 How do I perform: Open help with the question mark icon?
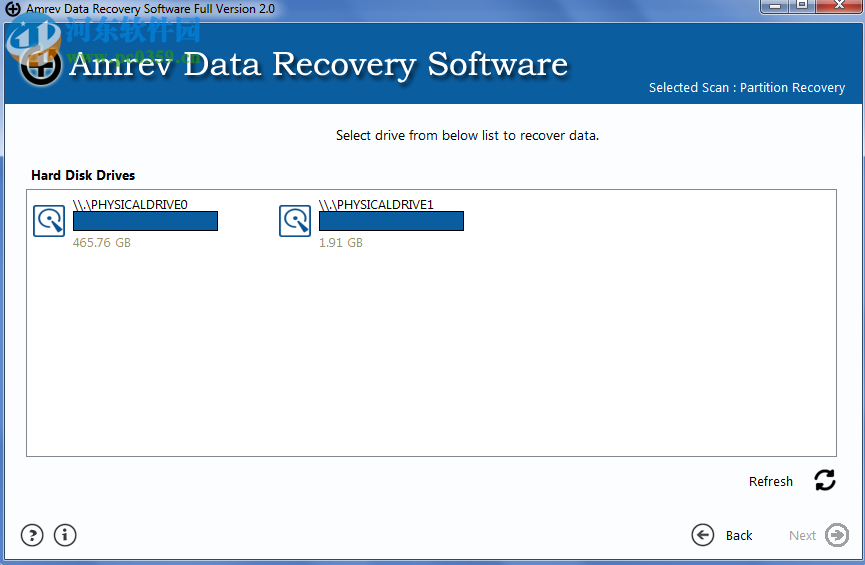(x=32, y=535)
